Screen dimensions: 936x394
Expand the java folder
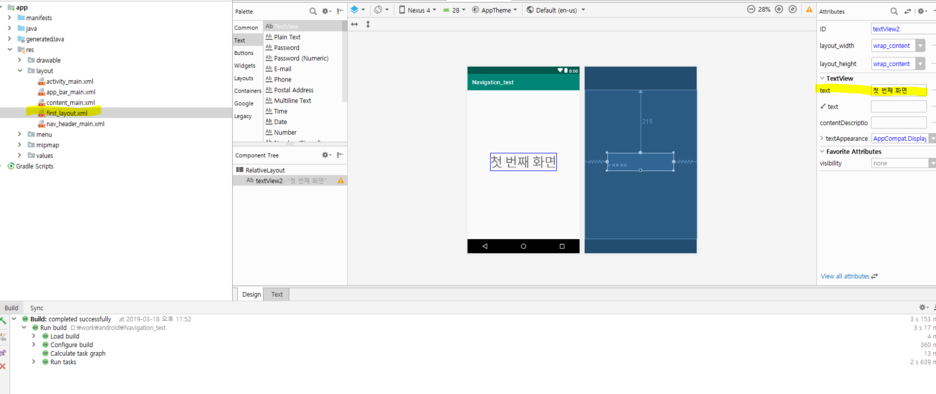(10, 29)
